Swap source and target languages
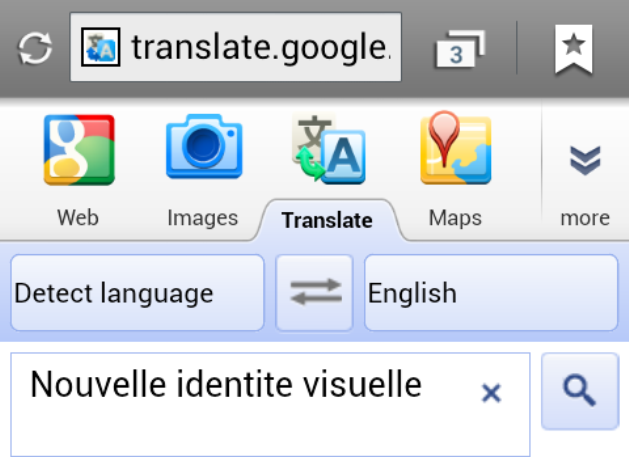629x457 pixels. point(314,292)
